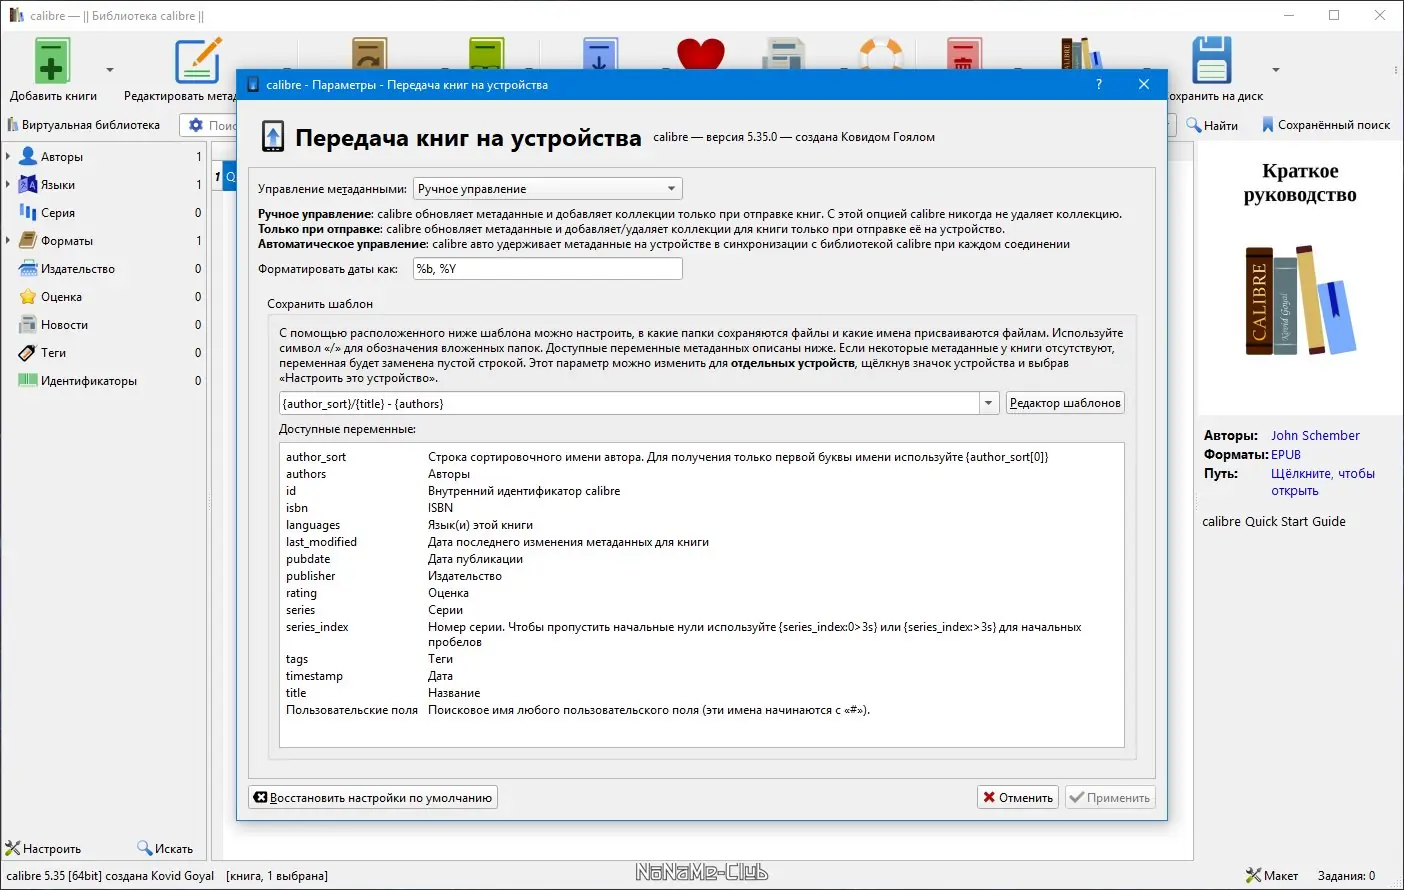Open the Виртуальная библиотека button

[x=84, y=125]
